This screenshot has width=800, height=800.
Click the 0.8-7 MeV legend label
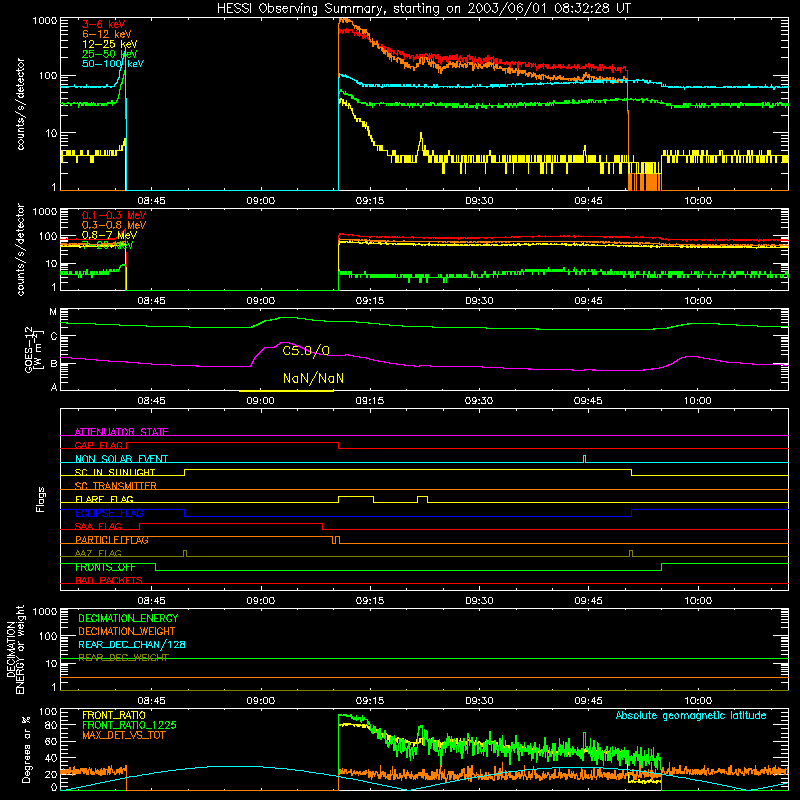tap(109, 235)
